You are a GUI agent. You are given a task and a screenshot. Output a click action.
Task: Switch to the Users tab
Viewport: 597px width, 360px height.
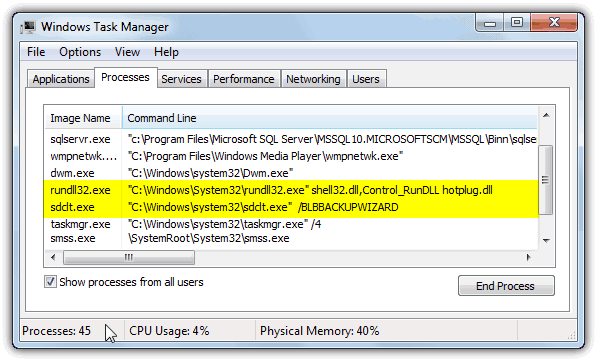click(366, 79)
